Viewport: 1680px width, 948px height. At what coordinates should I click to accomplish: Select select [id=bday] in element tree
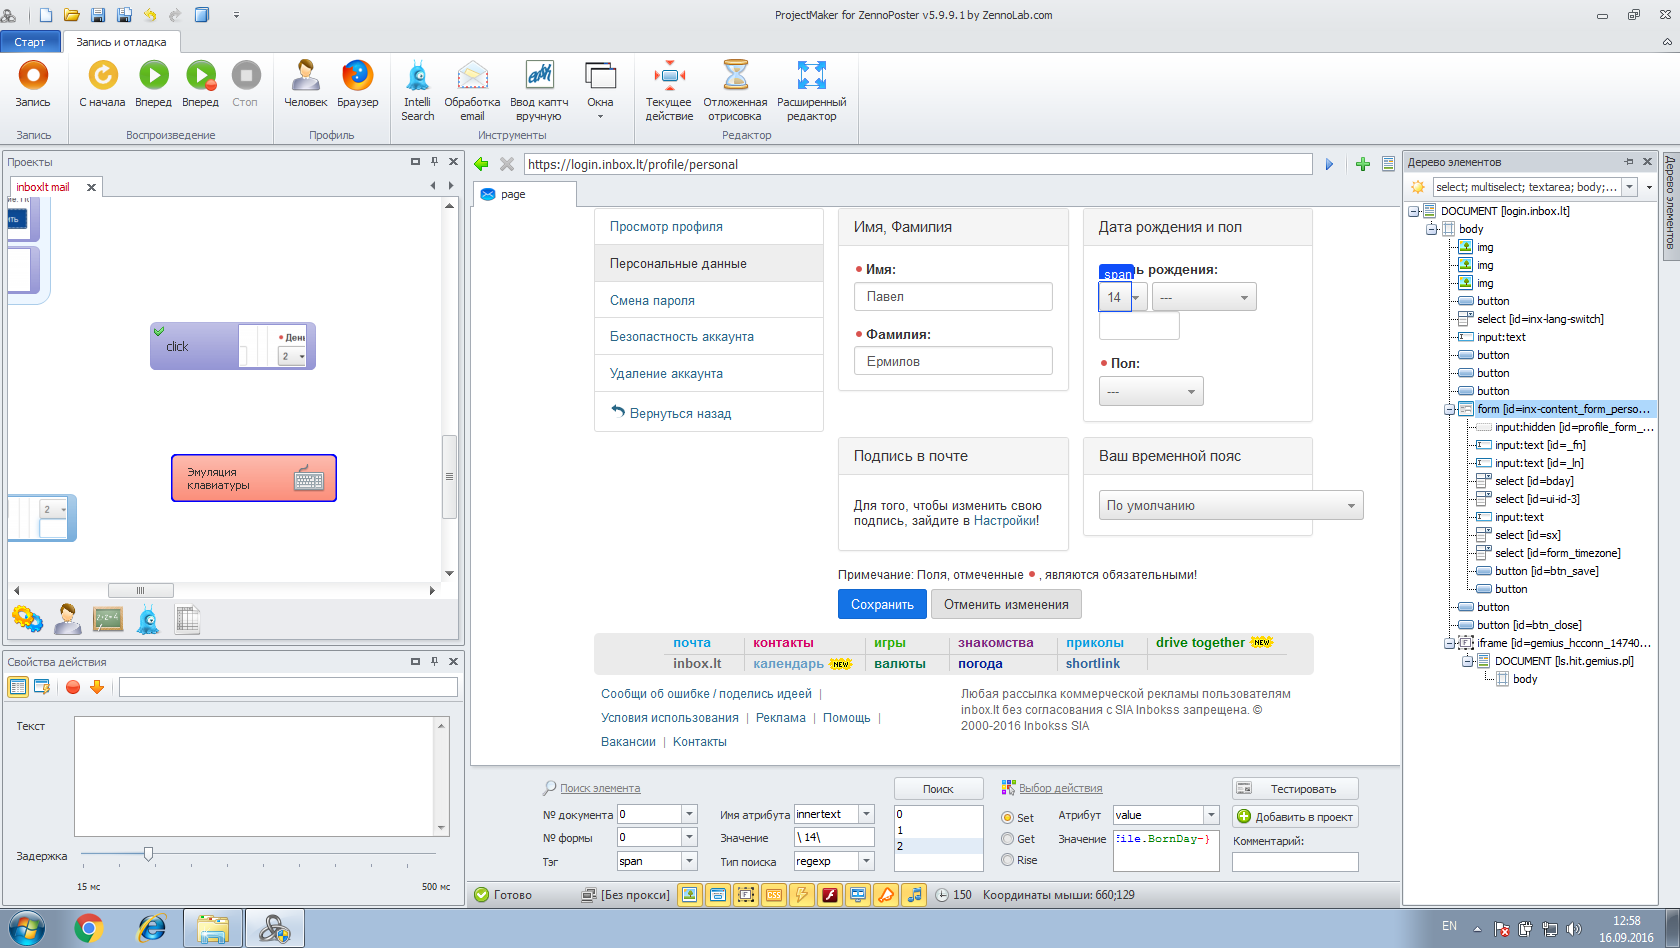(x=1534, y=481)
